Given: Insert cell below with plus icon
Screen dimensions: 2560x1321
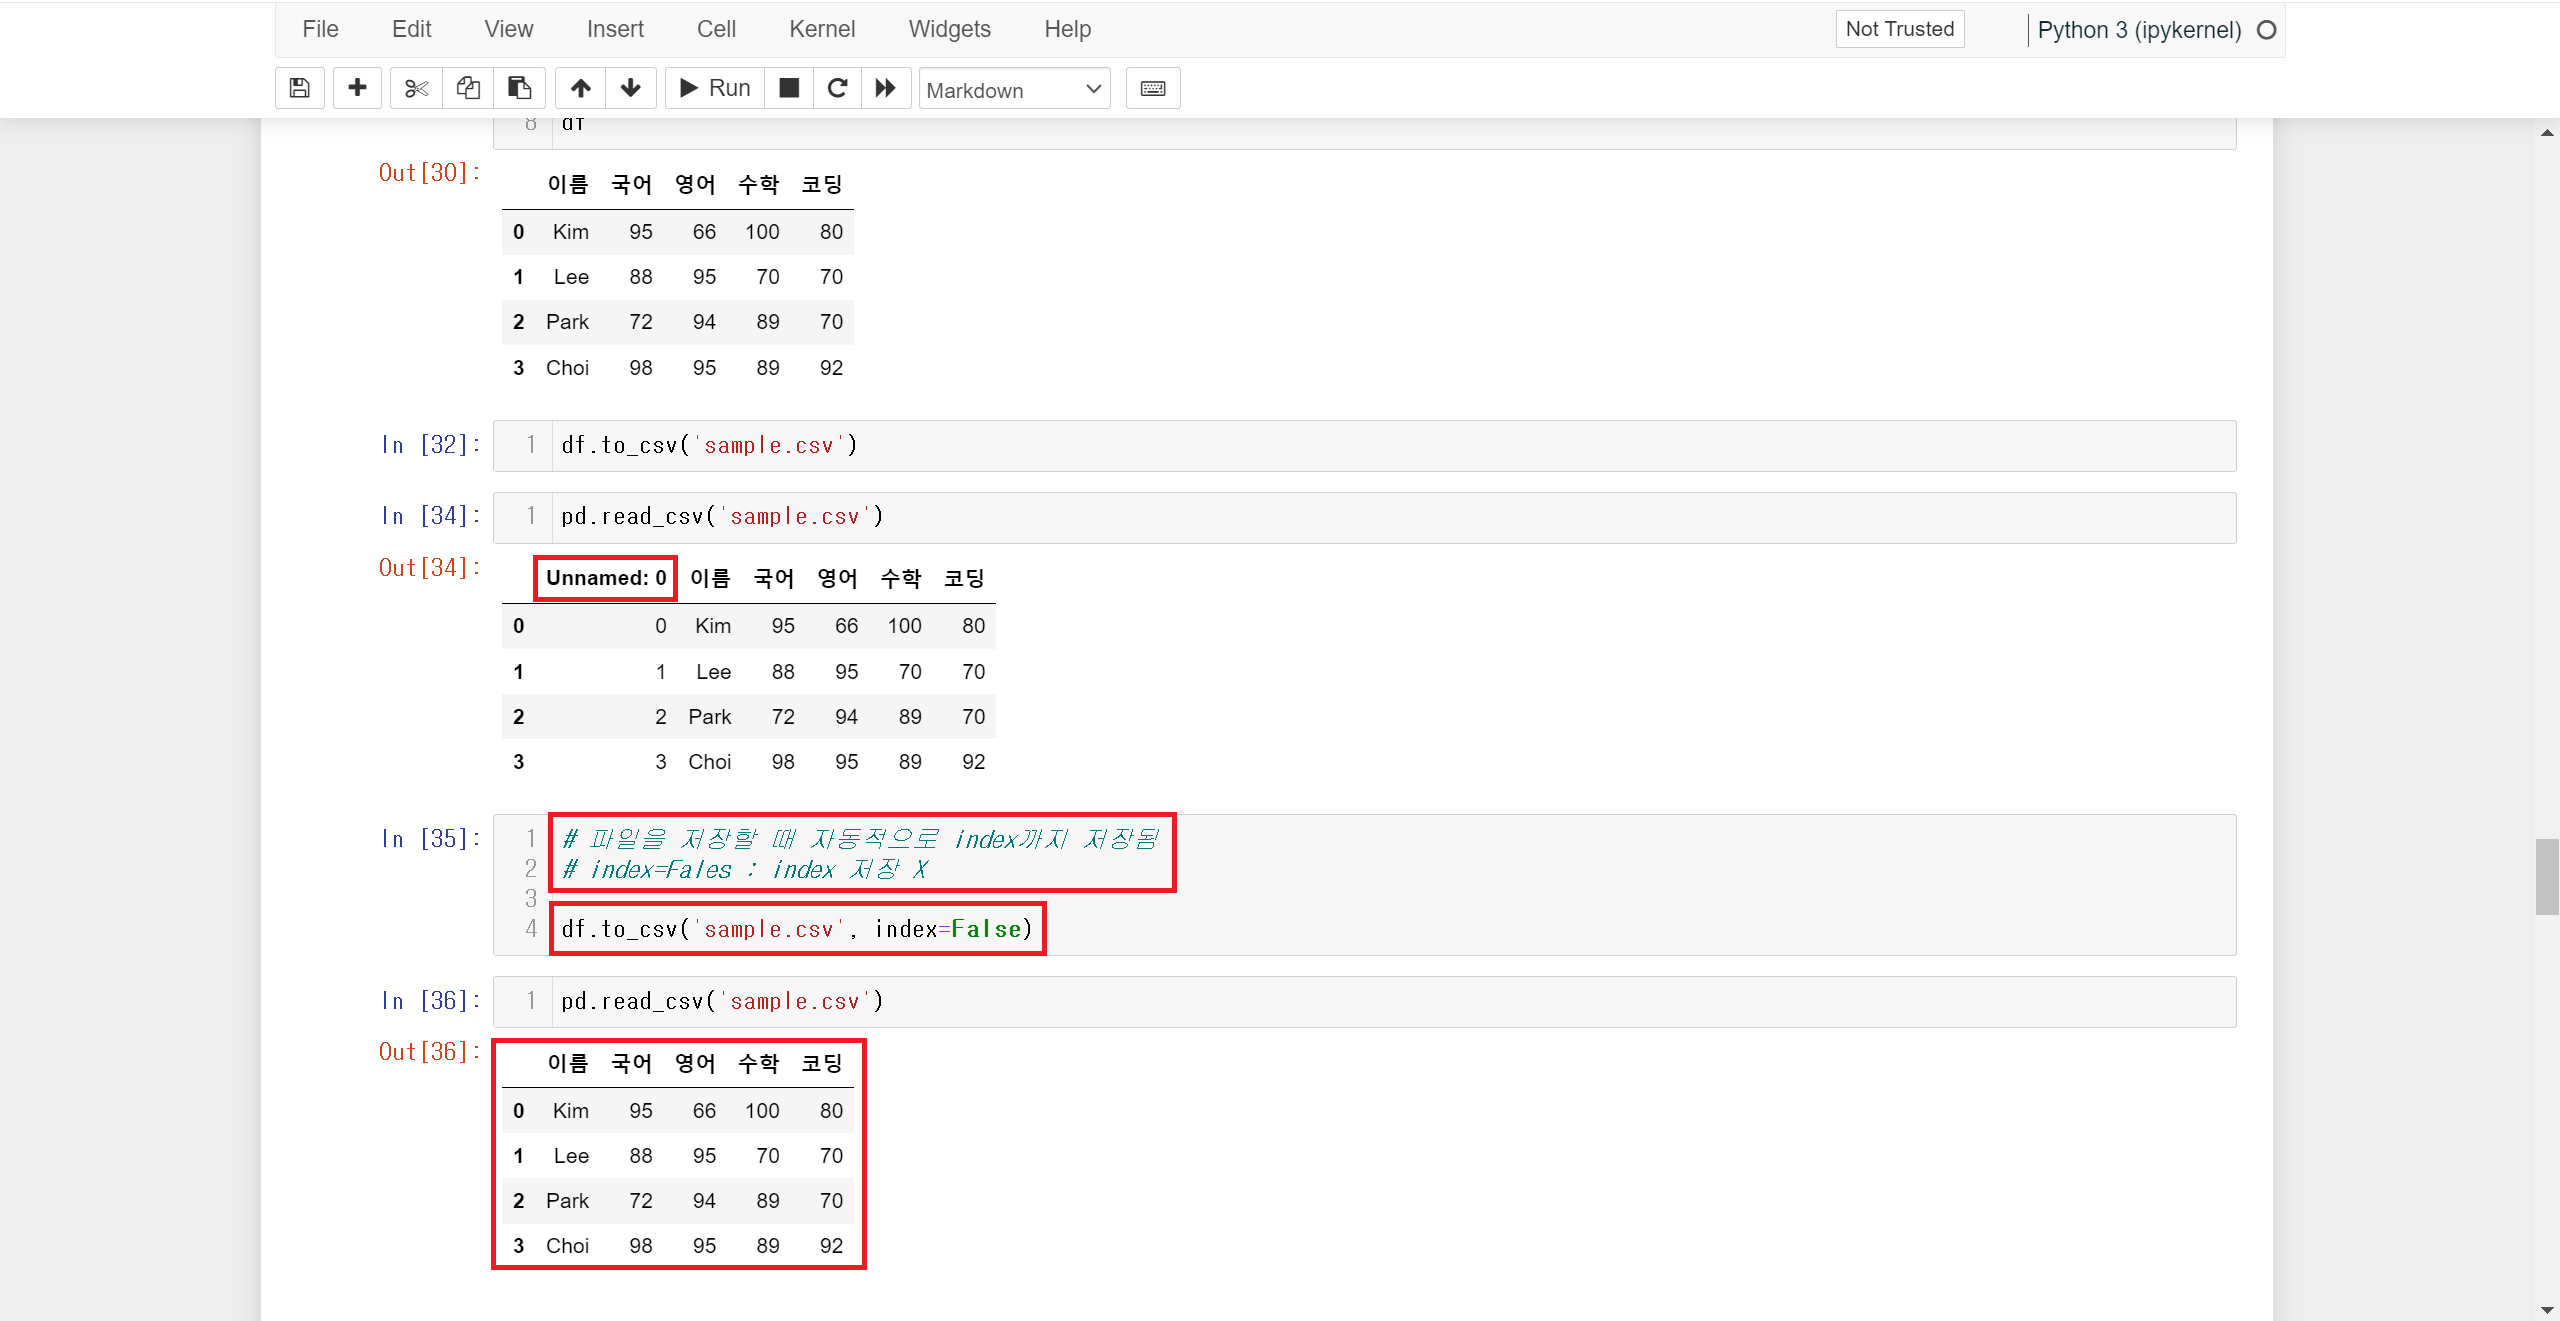Looking at the screenshot, I should pos(357,88).
